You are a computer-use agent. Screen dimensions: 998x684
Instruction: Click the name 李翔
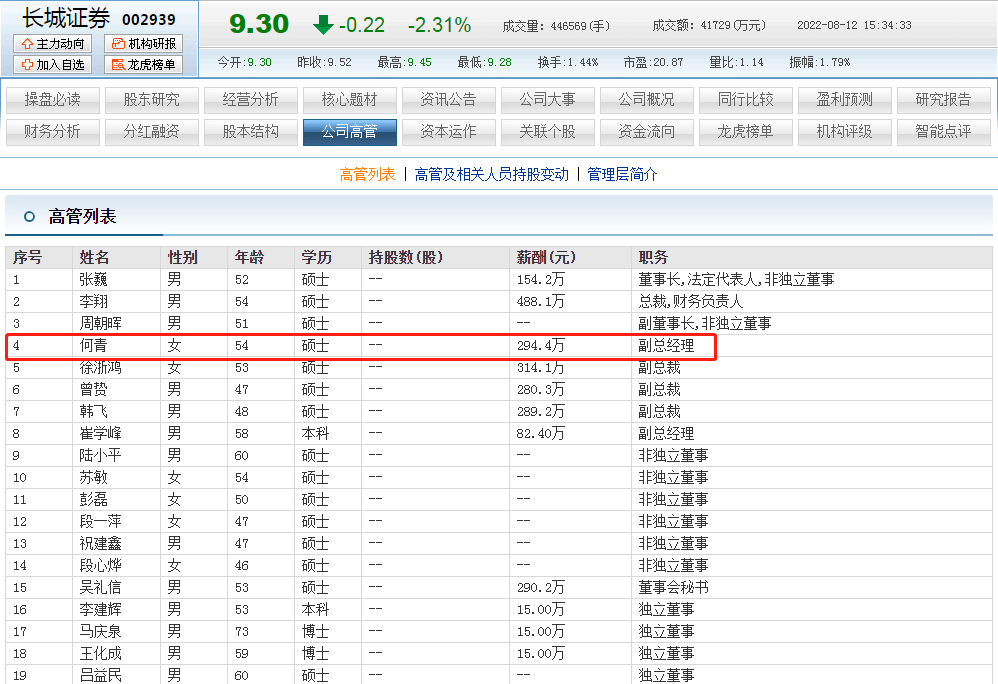click(94, 302)
